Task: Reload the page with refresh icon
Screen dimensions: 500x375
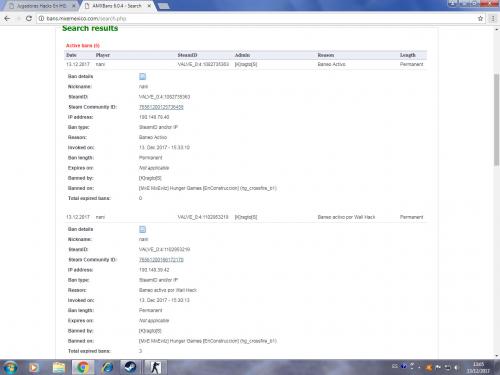Action: (x=29, y=19)
